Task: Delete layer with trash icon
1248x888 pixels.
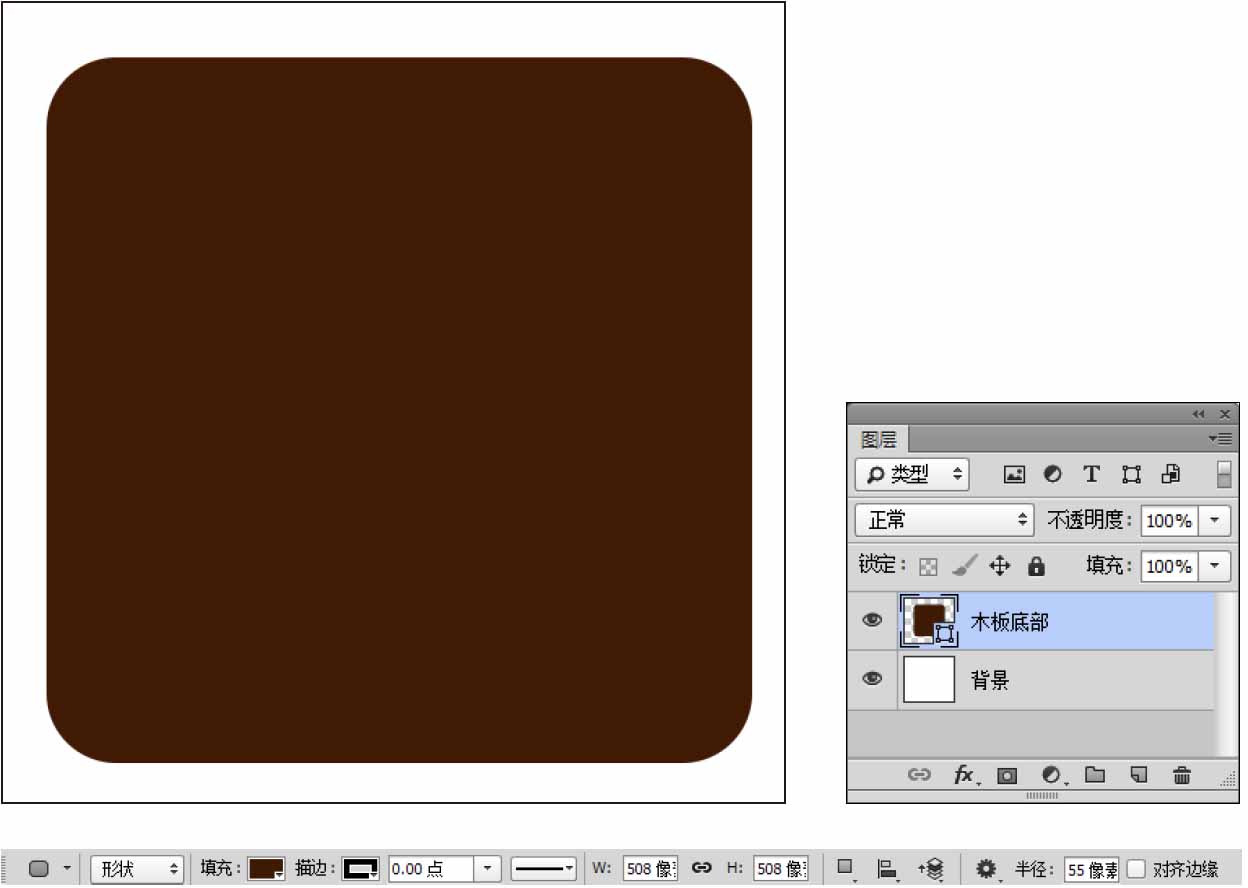Action: click(x=1182, y=775)
